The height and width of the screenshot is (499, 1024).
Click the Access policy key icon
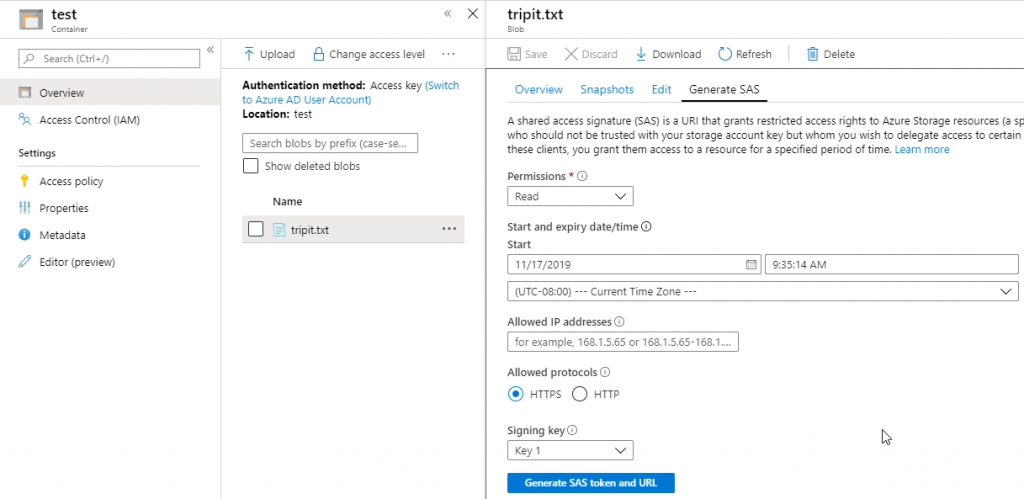(25, 182)
